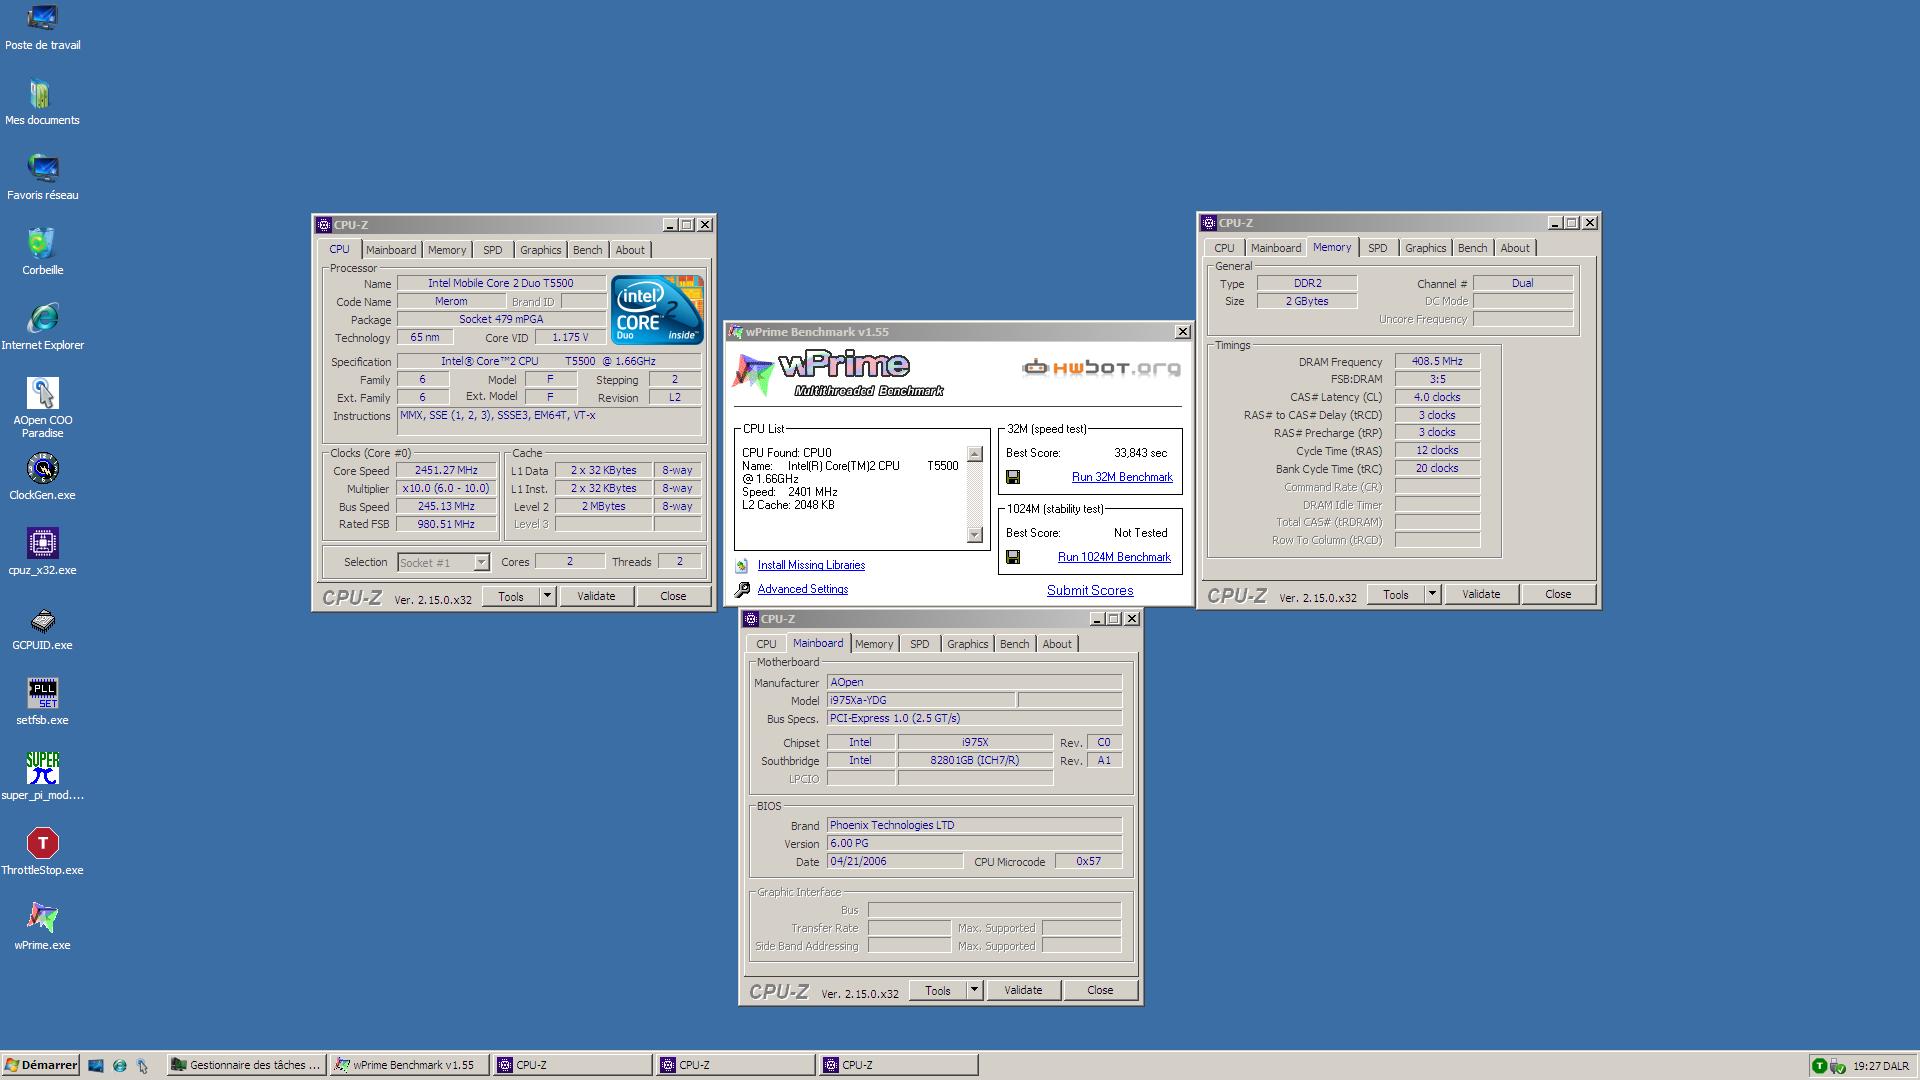Open the Socket #1 selection dropdown
Image resolution: width=1920 pixels, height=1080 pixels.
481,563
